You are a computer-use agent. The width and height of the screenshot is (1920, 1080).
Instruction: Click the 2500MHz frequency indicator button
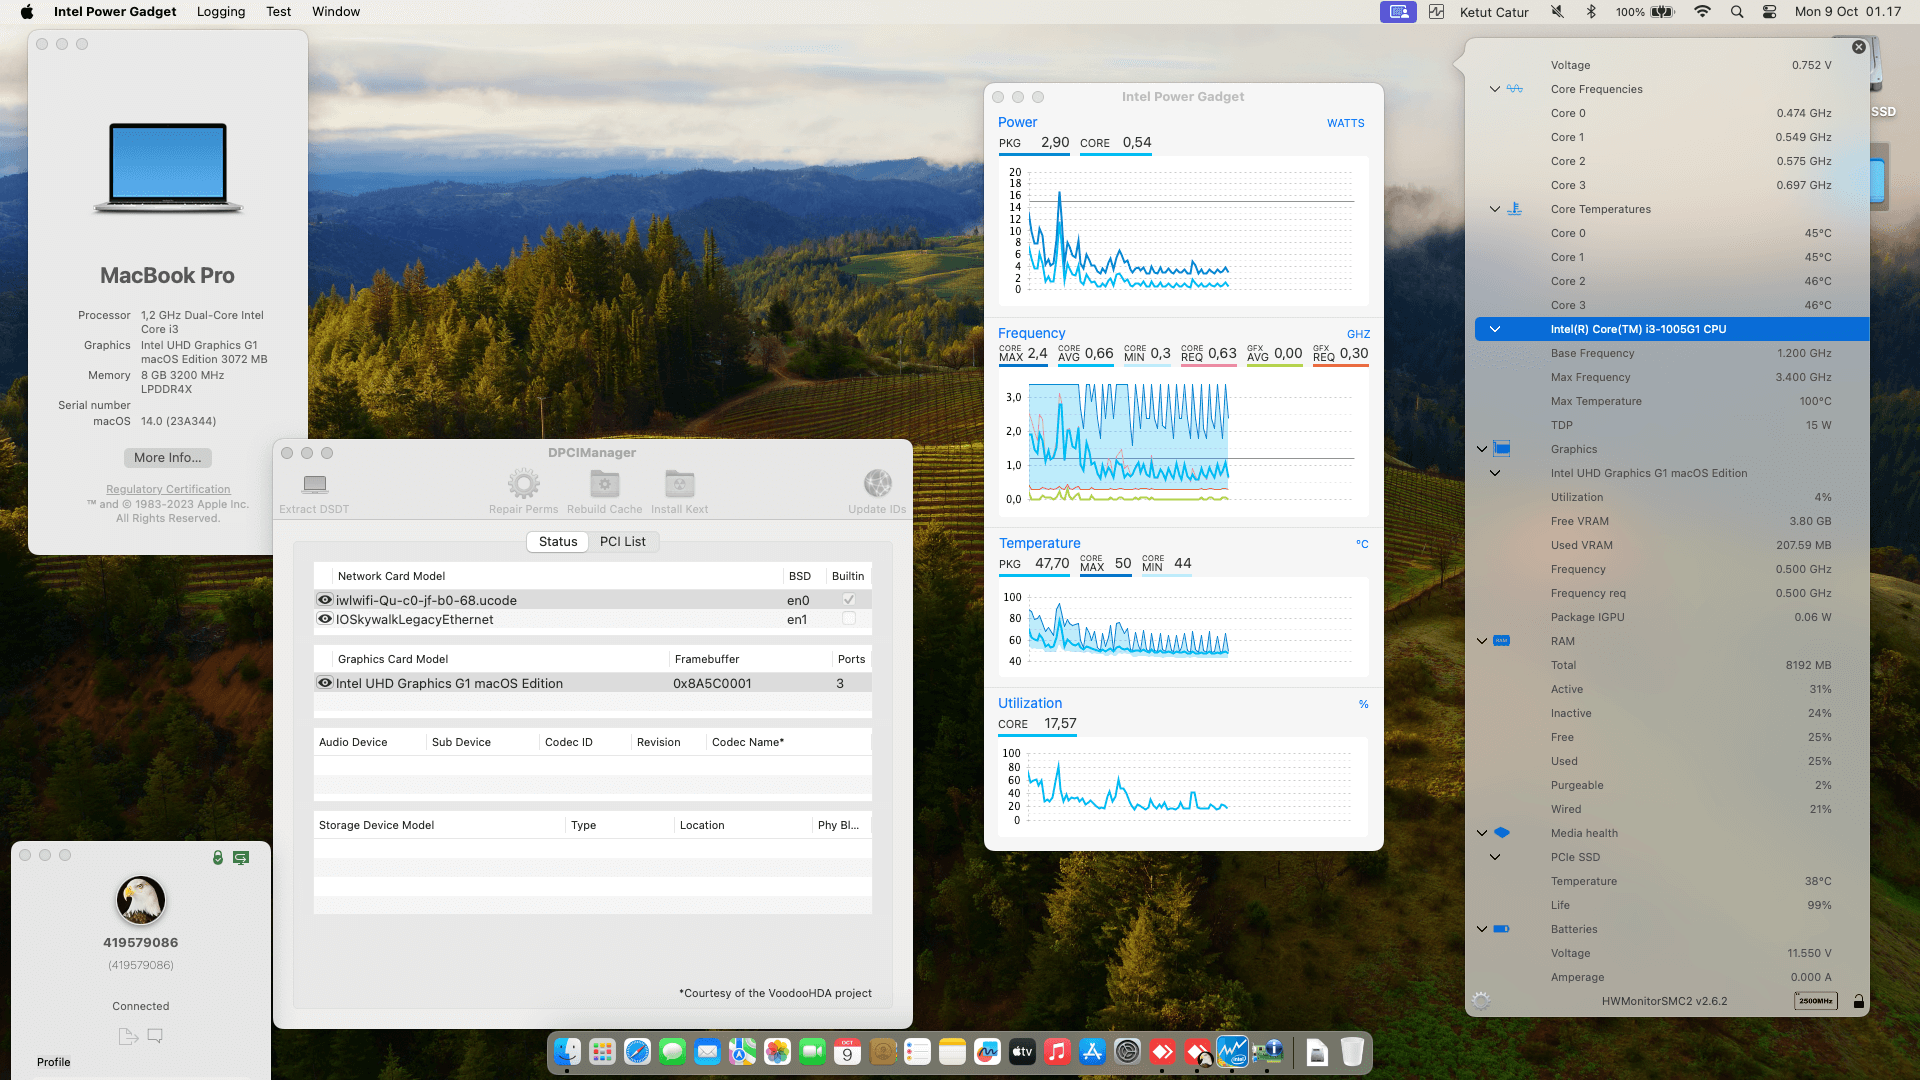pyautogui.click(x=1815, y=1001)
